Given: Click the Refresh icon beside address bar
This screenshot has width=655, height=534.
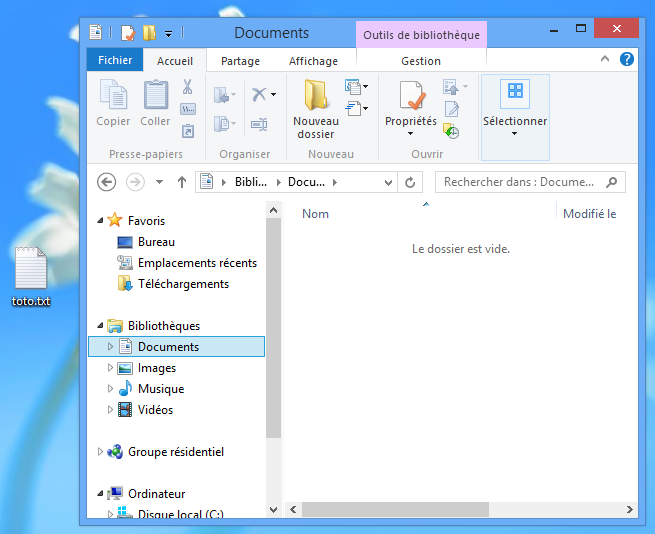Looking at the screenshot, I should (x=410, y=182).
